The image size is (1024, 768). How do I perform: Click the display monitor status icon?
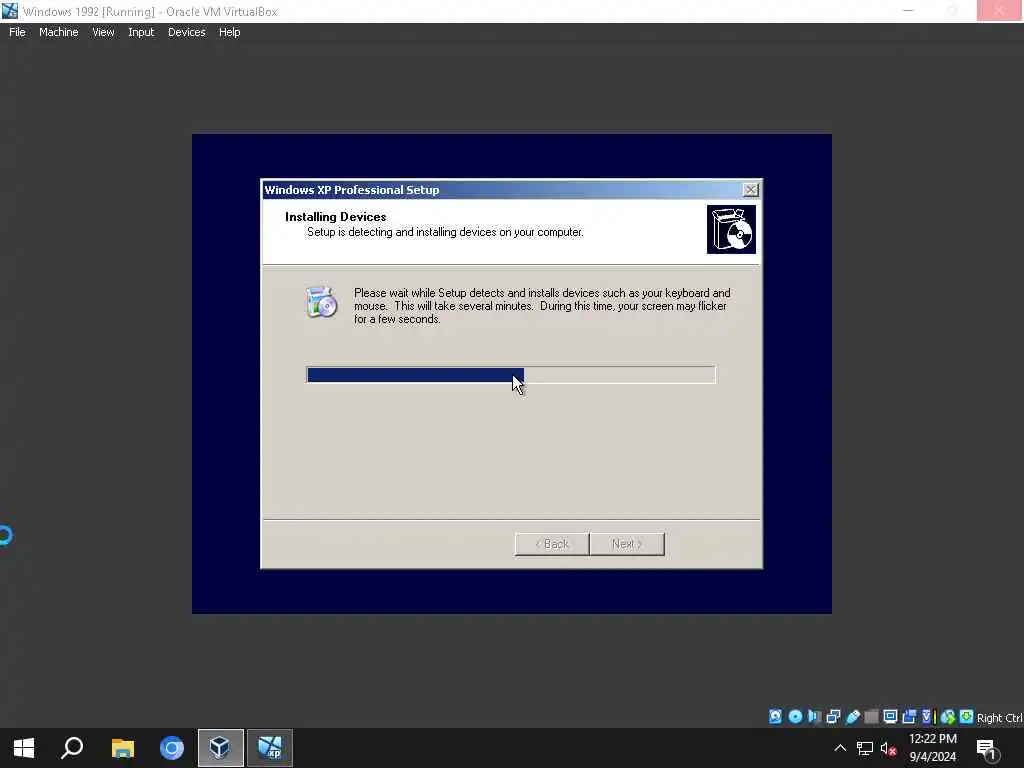890,717
